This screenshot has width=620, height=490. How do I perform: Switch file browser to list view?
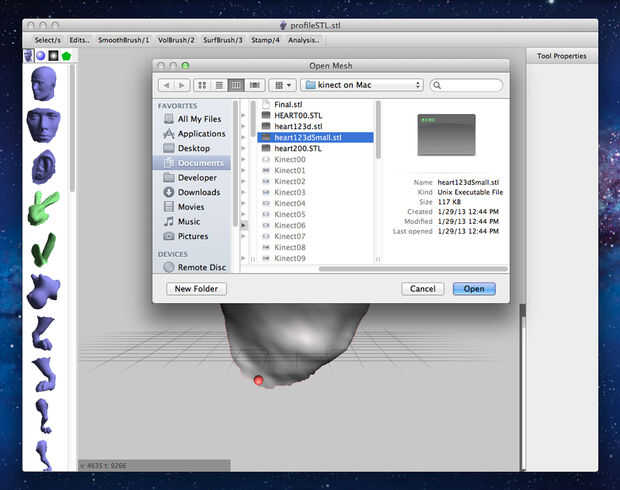219,85
